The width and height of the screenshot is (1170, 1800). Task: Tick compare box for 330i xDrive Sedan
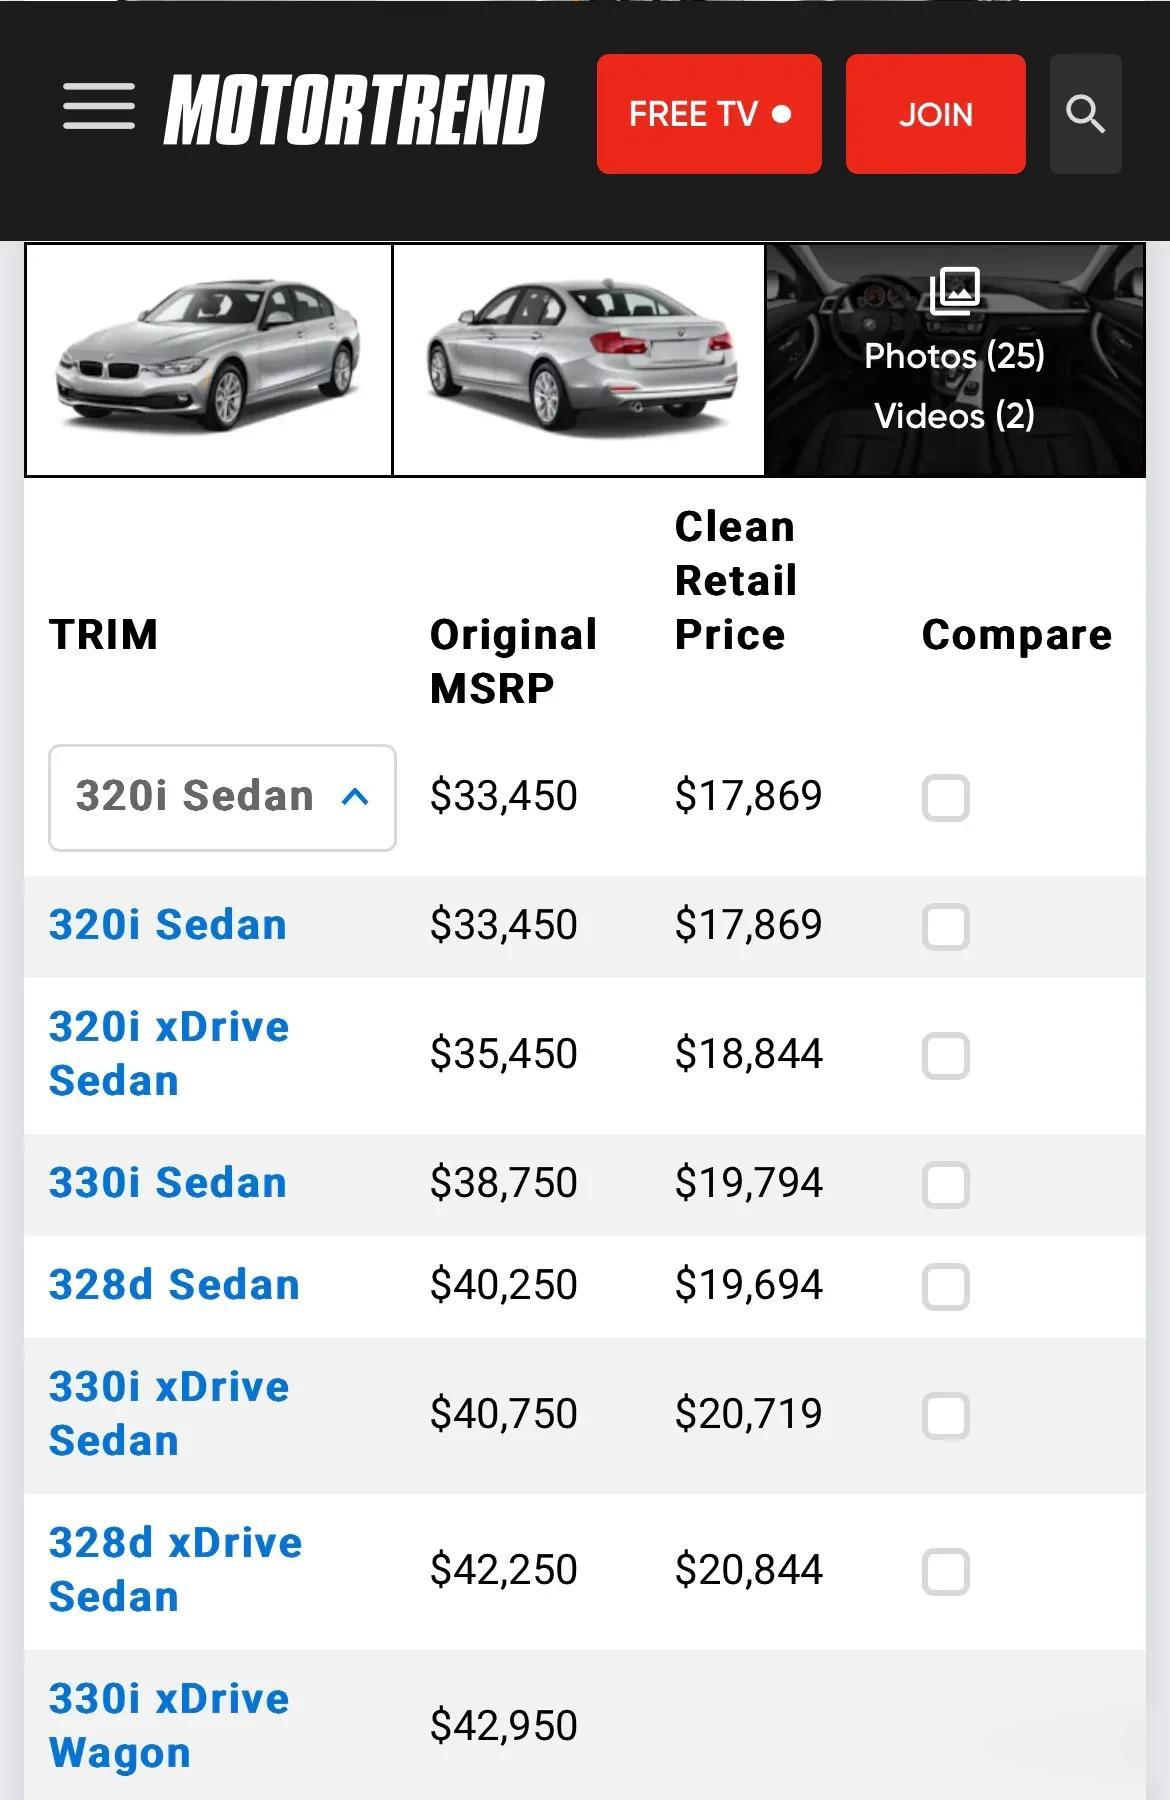point(945,1416)
